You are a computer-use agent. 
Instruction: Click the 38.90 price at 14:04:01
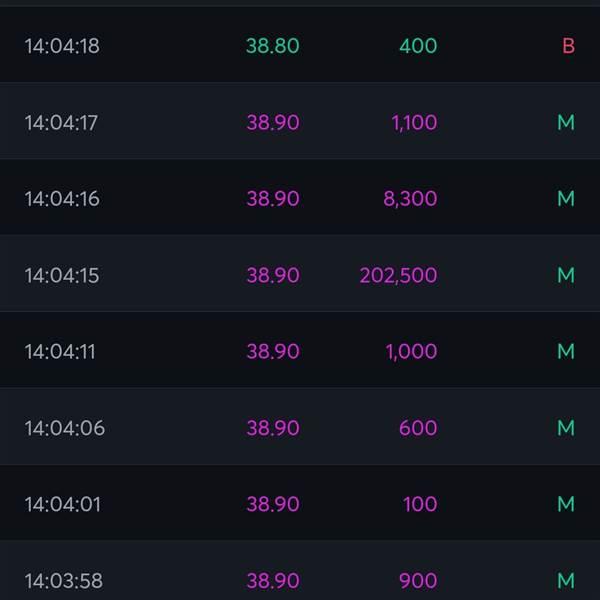tap(272, 504)
